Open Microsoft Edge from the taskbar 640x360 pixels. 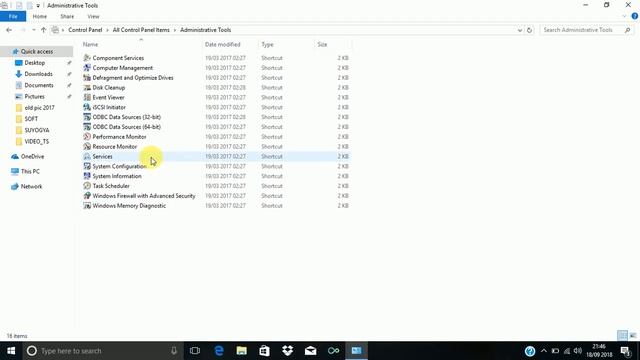219,351
